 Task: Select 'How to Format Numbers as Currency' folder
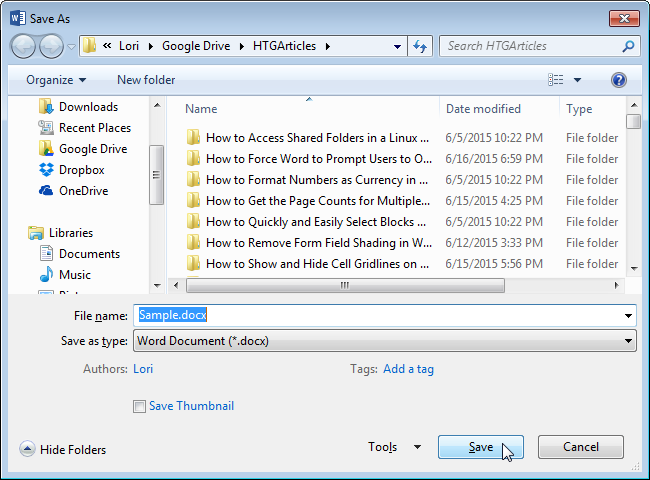(x=317, y=180)
